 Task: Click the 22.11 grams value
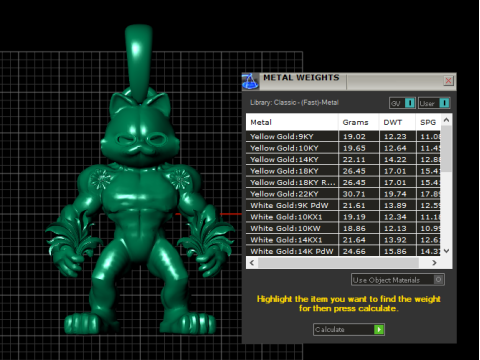click(354, 160)
